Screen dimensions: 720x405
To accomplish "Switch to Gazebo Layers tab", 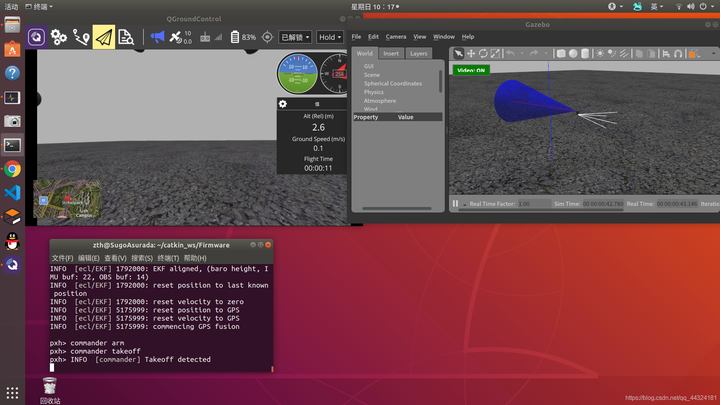I will [418, 53].
